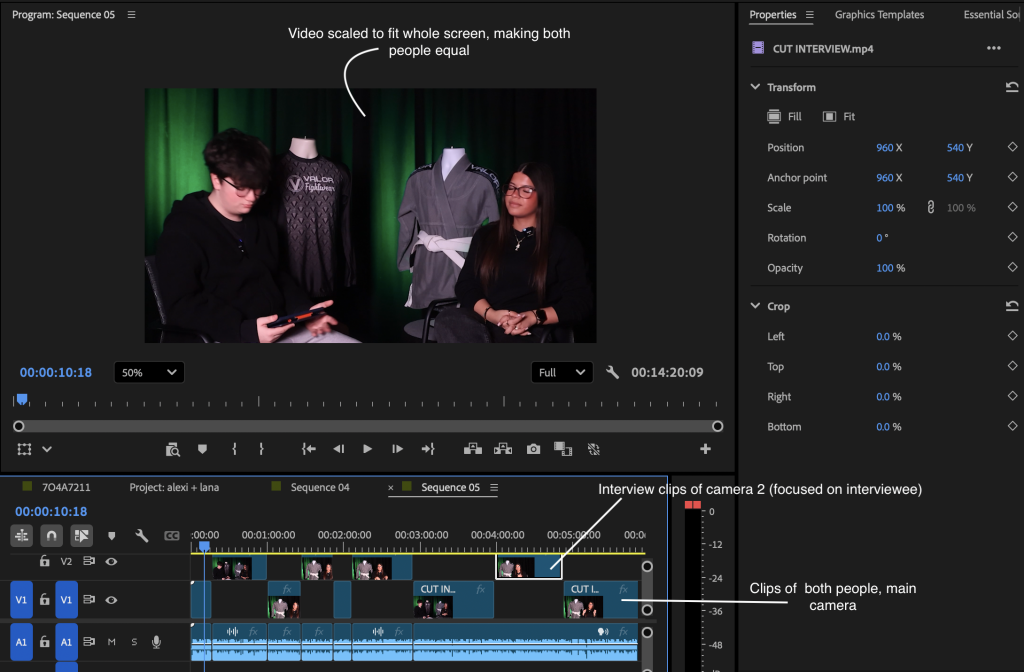This screenshot has height=672, width=1024.
Task: Open the Sequence 04 timeline tab
Action: tap(319, 488)
